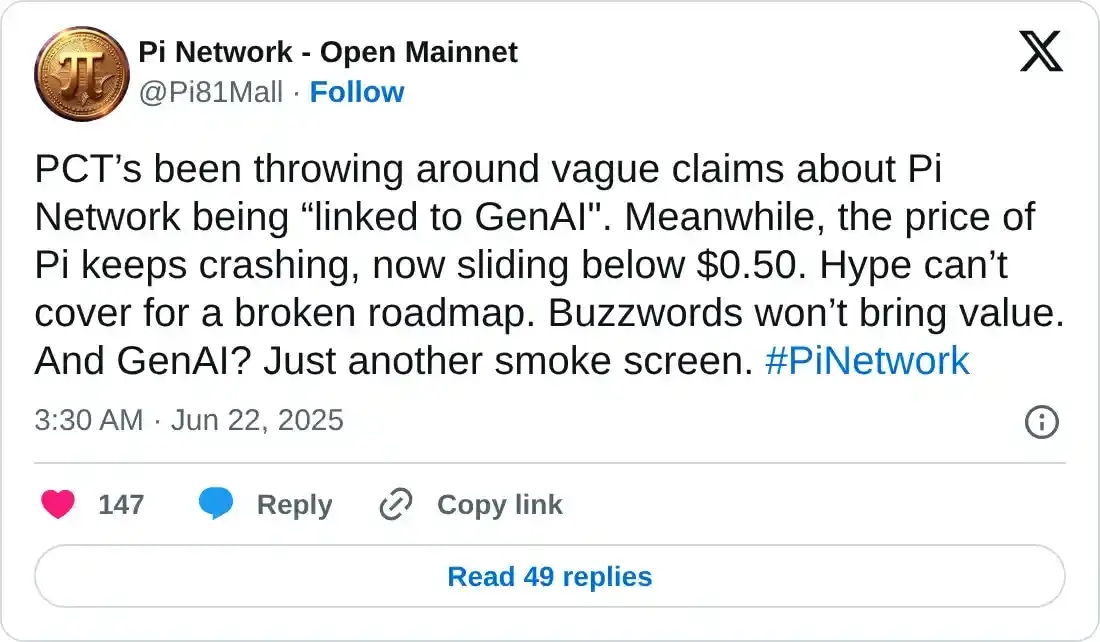The image size is (1100, 642).
Task: Follow the @Pi81Mall account
Action: (357, 92)
